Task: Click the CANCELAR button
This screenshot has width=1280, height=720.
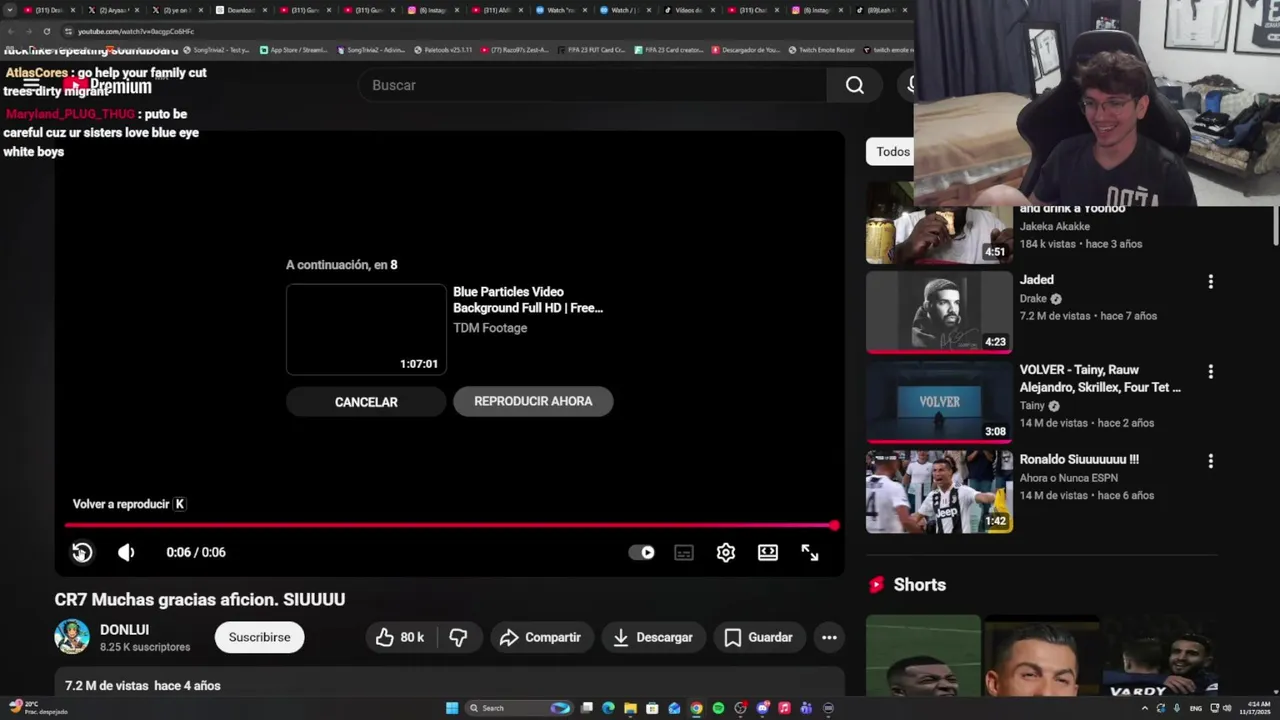Action: click(x=366, y=402)
